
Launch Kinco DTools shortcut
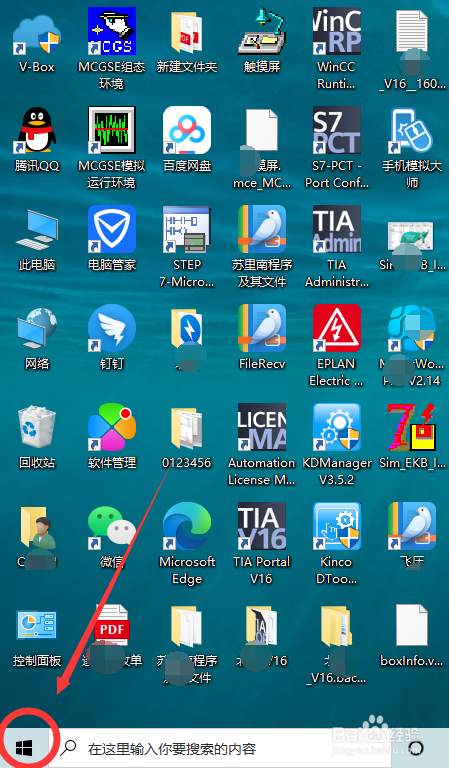click(x=337, y=526)
